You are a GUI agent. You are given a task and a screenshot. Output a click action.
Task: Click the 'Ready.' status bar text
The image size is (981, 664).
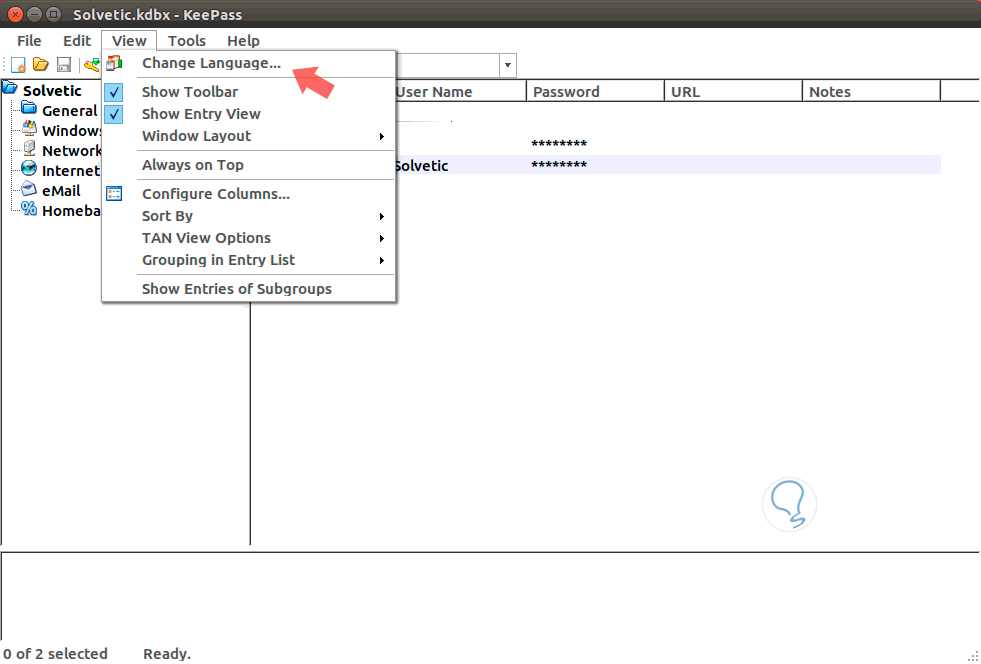pyautogui.click(x=166, y=653)
